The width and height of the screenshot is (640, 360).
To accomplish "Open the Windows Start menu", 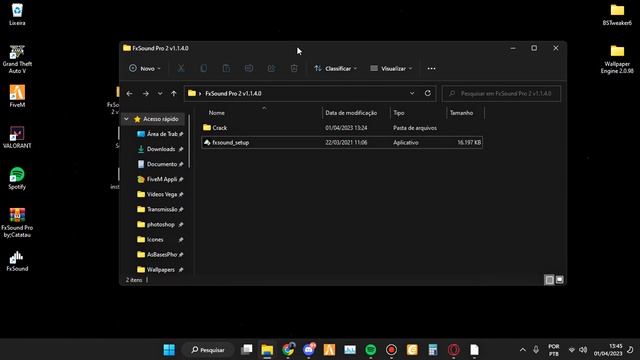I will point(169,350).
